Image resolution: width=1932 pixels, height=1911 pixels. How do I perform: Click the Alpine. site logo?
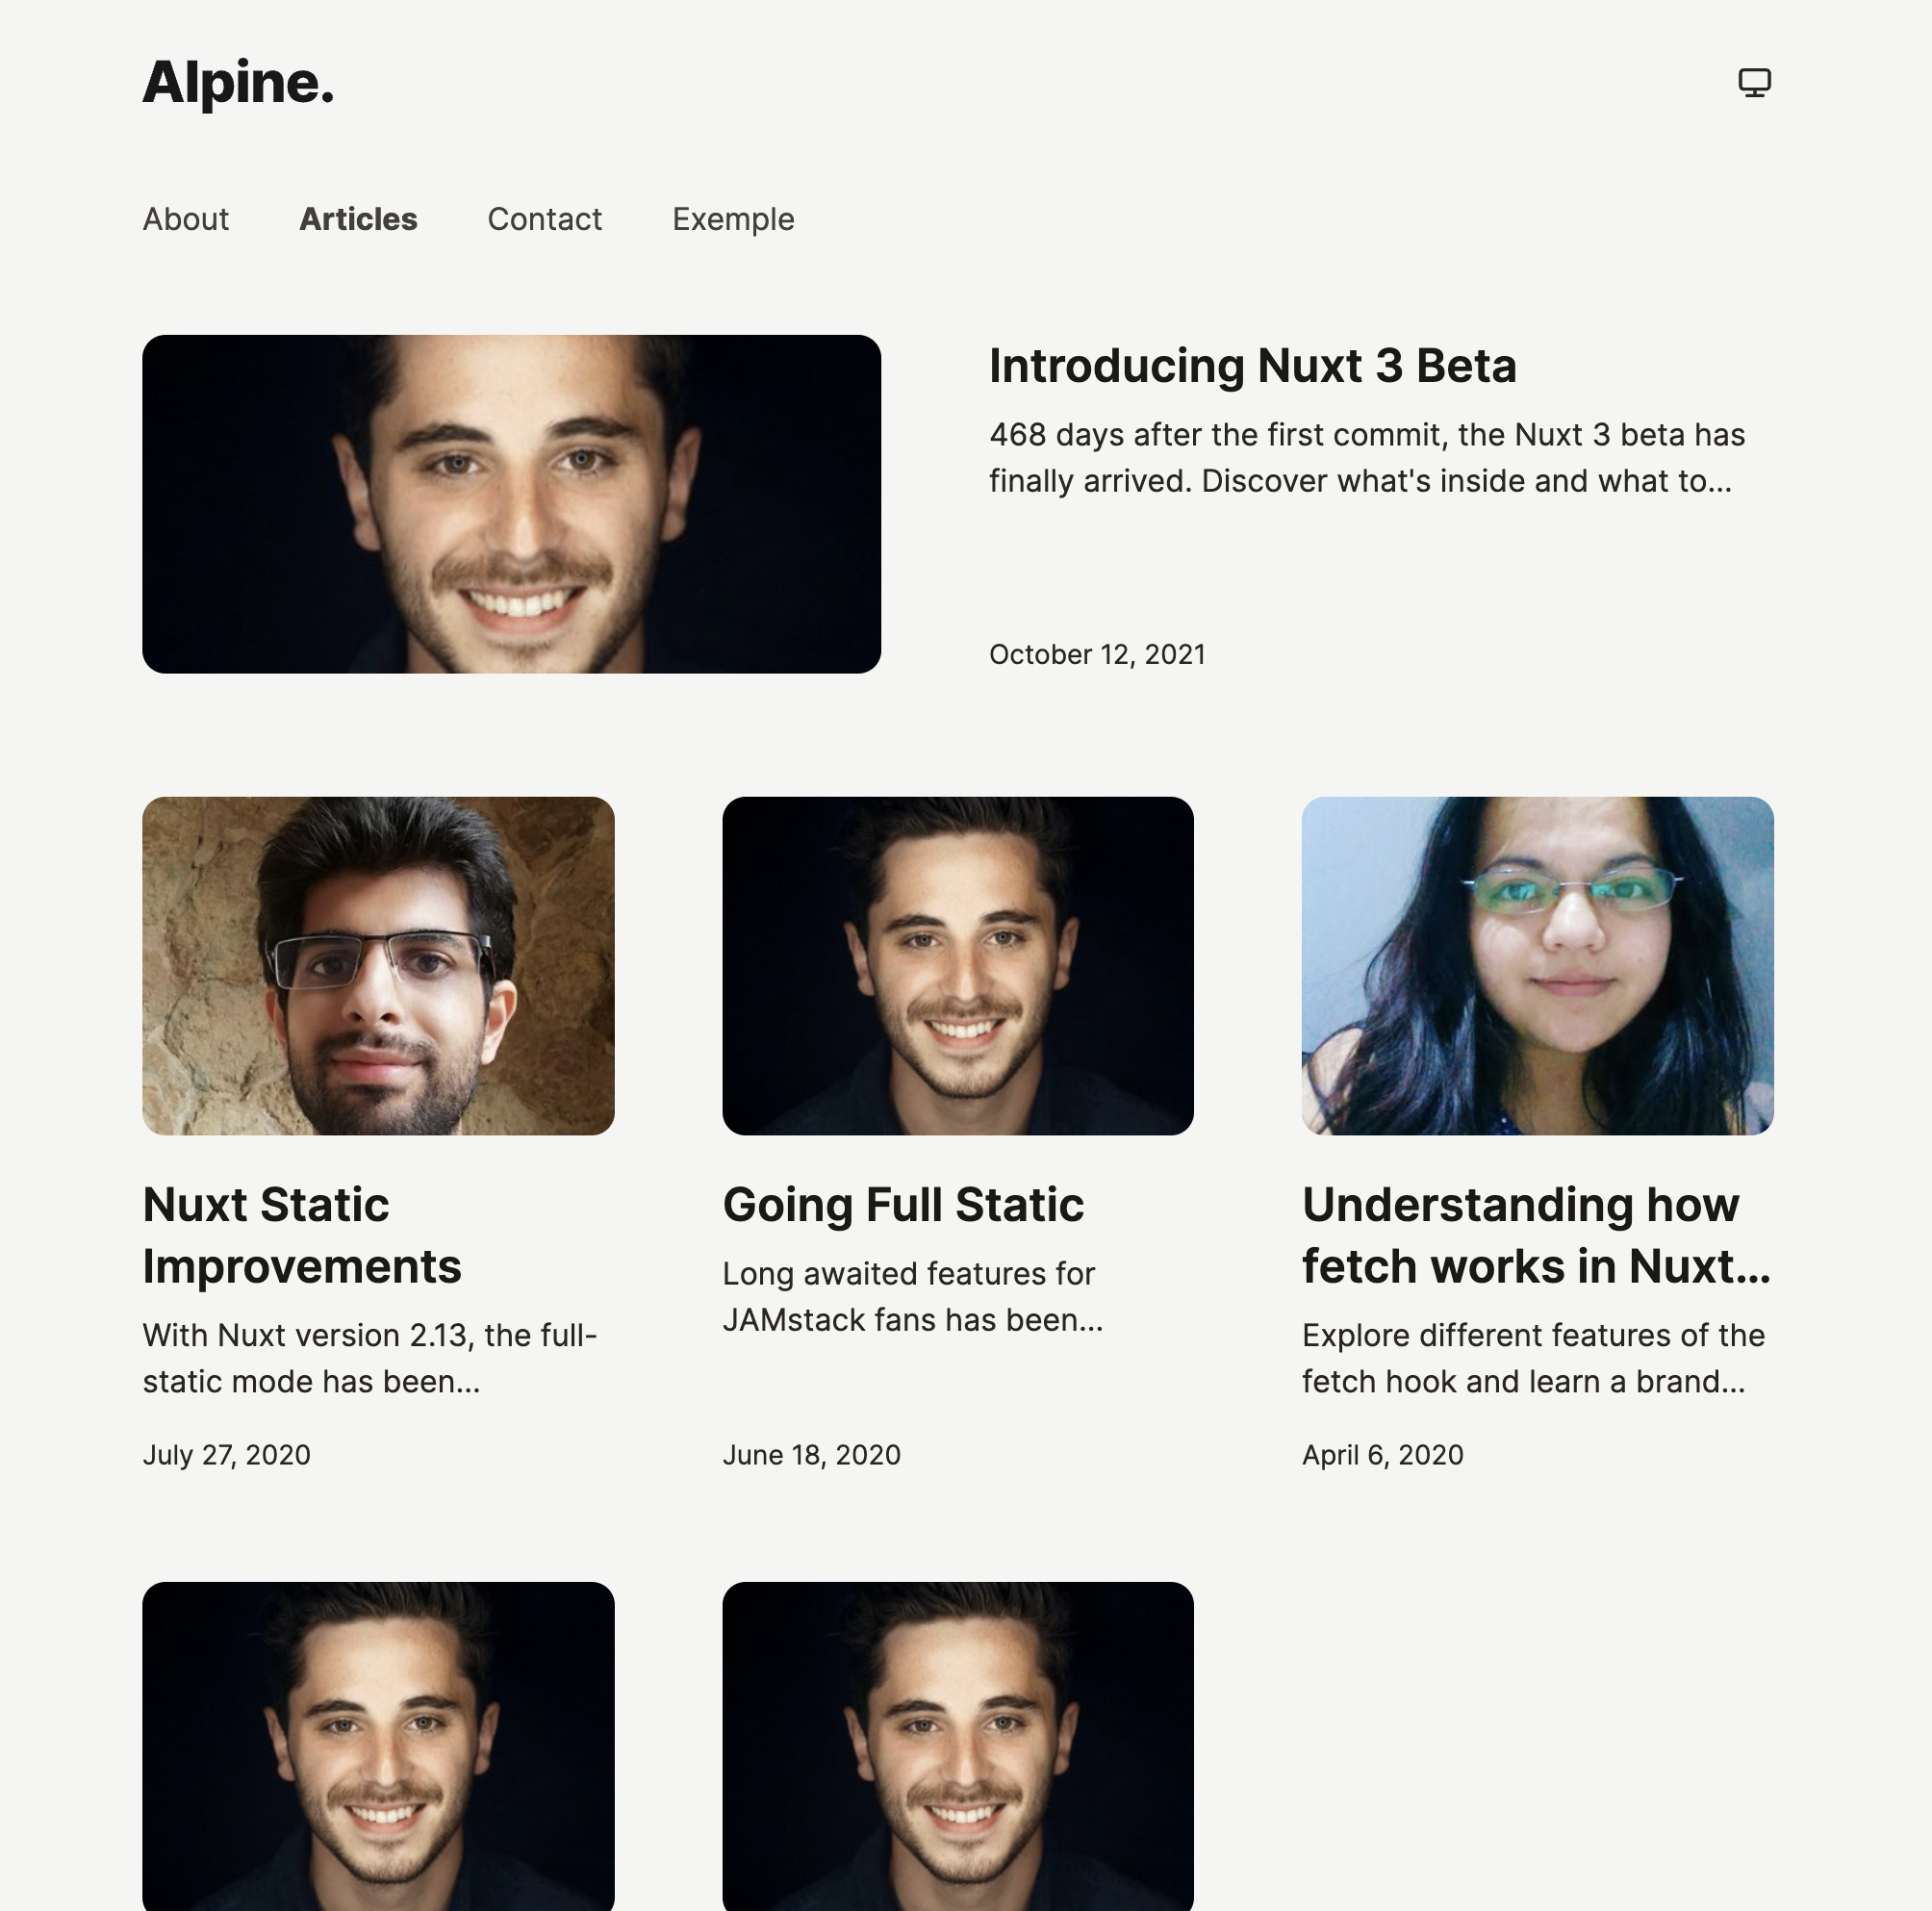coord(238,82)
